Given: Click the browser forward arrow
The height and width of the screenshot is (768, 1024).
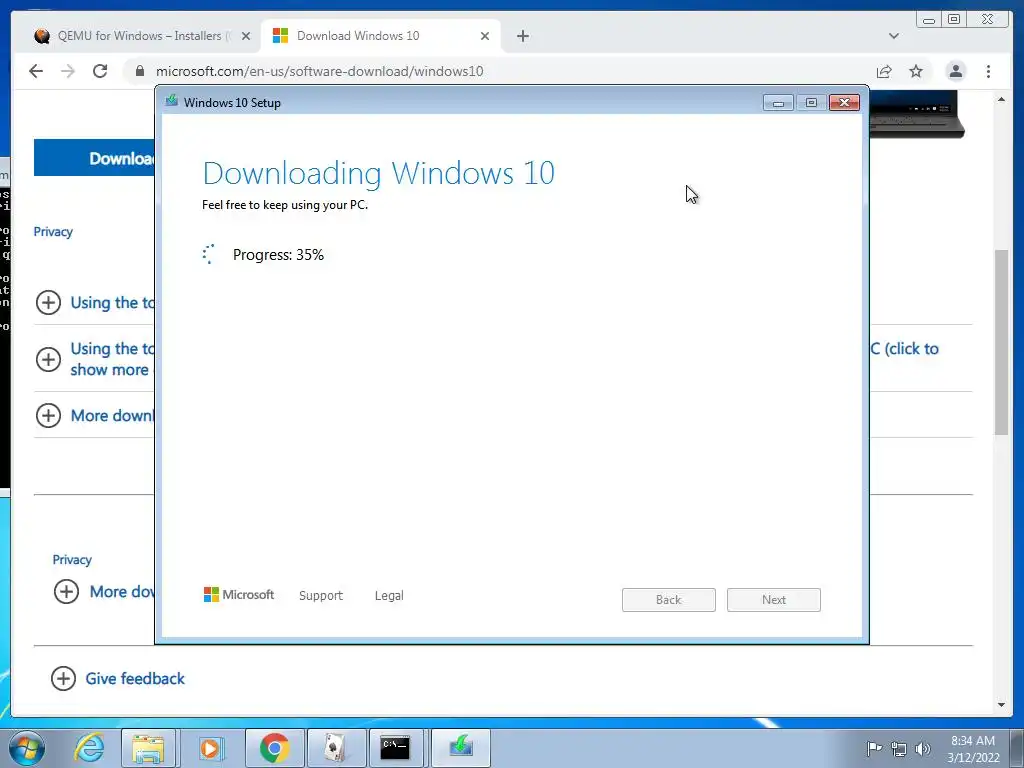Looking at the screenshot, I should tap(68, 71).
